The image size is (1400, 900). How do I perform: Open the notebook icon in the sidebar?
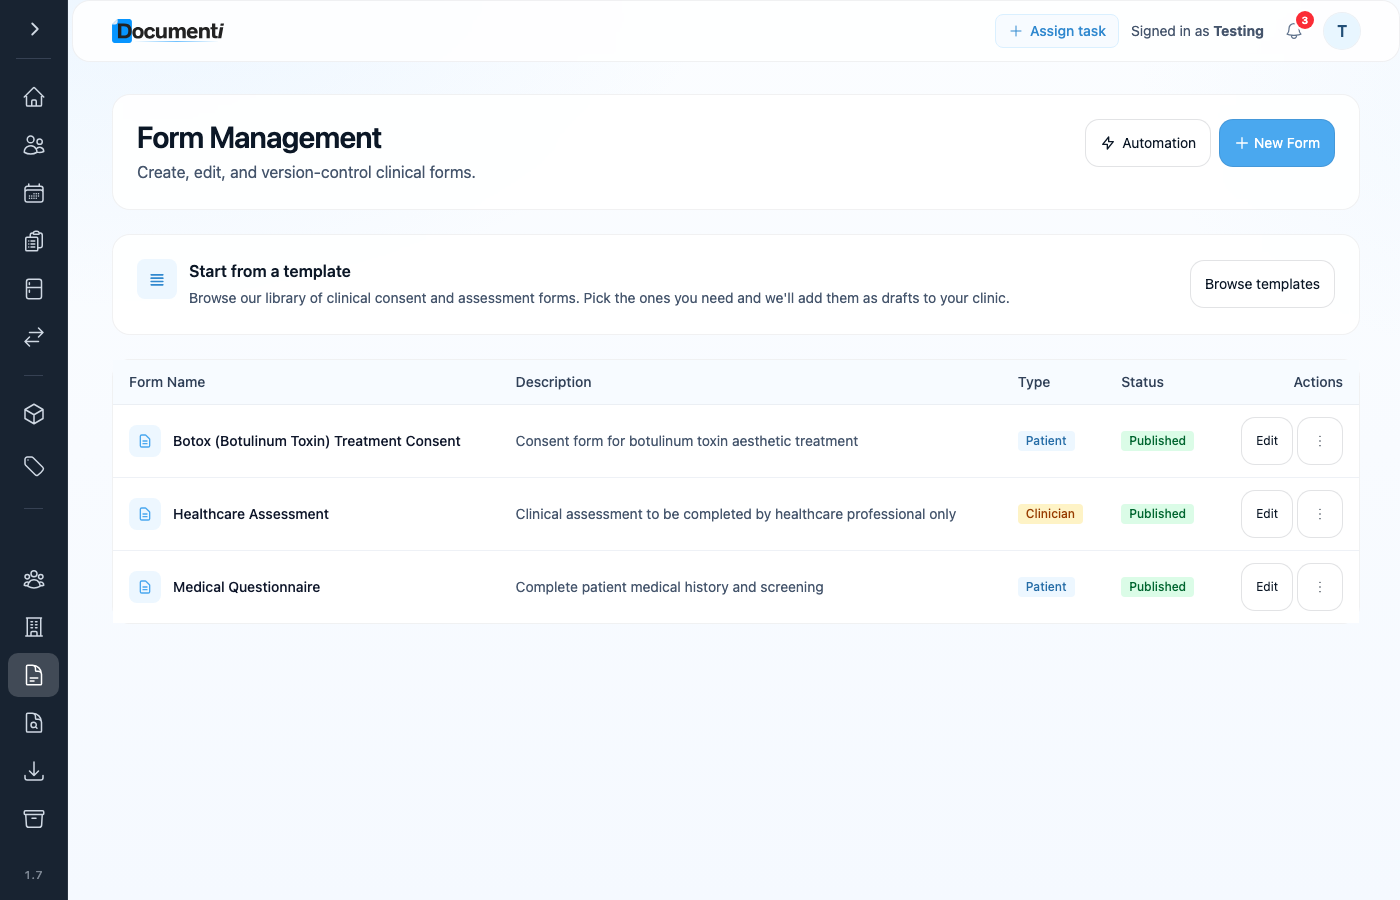tap(34, 289)
